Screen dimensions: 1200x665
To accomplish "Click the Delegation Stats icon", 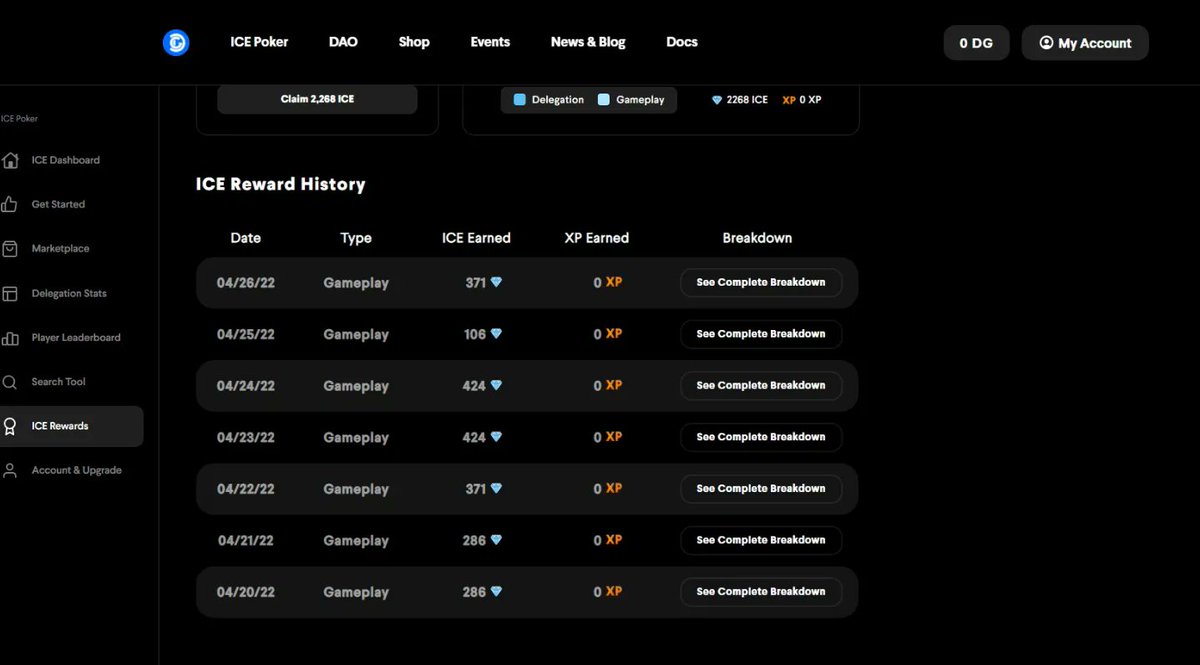I will click(x=12, y=293).
